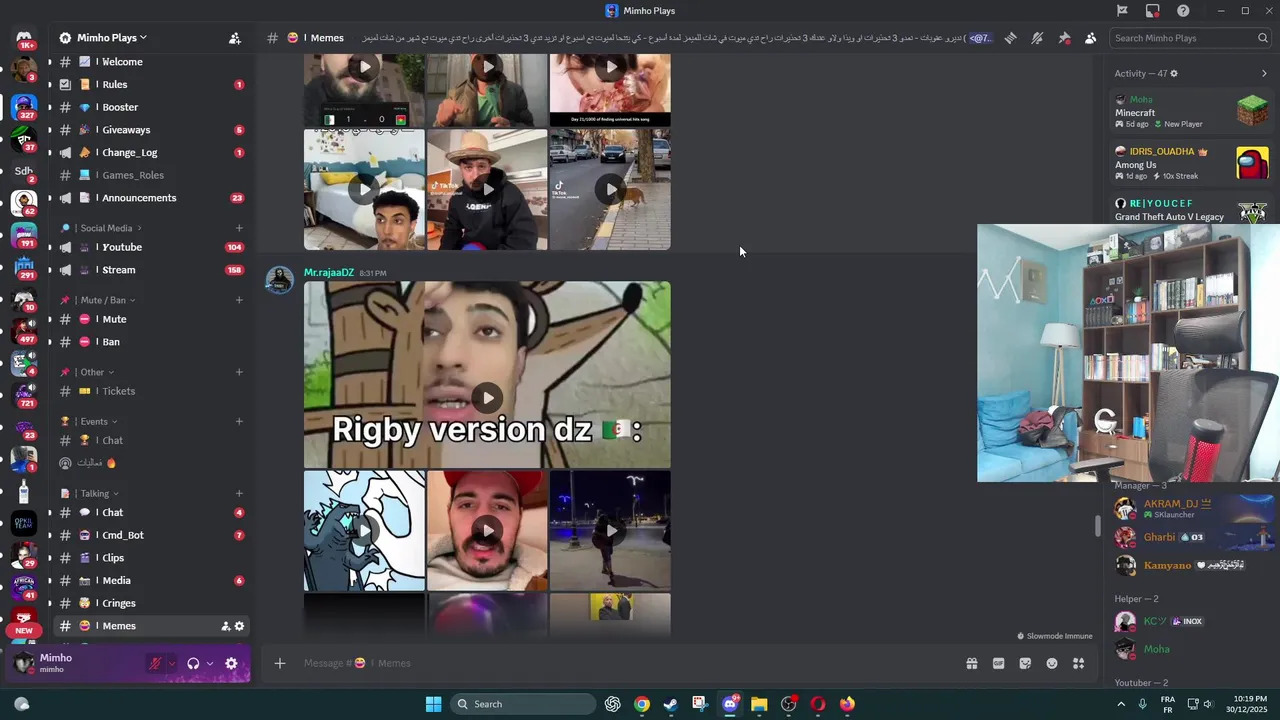Open Windows Start menu

tap(433, 704)
